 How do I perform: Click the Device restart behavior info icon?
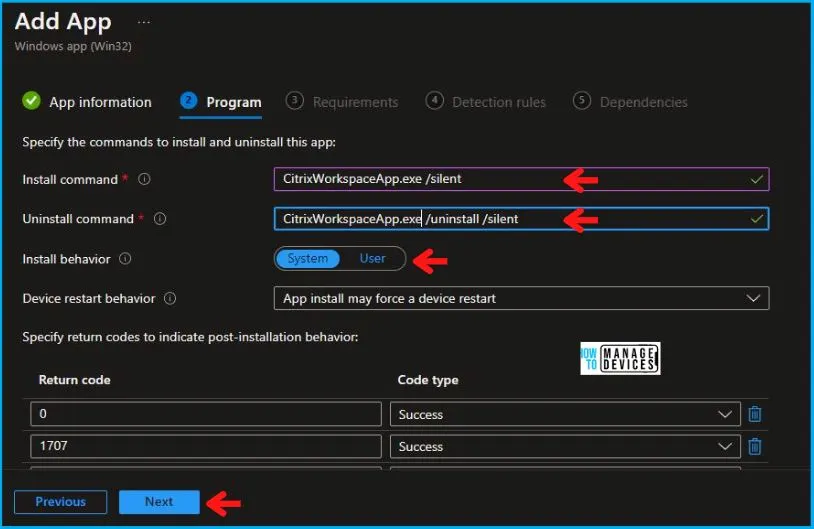170,299
